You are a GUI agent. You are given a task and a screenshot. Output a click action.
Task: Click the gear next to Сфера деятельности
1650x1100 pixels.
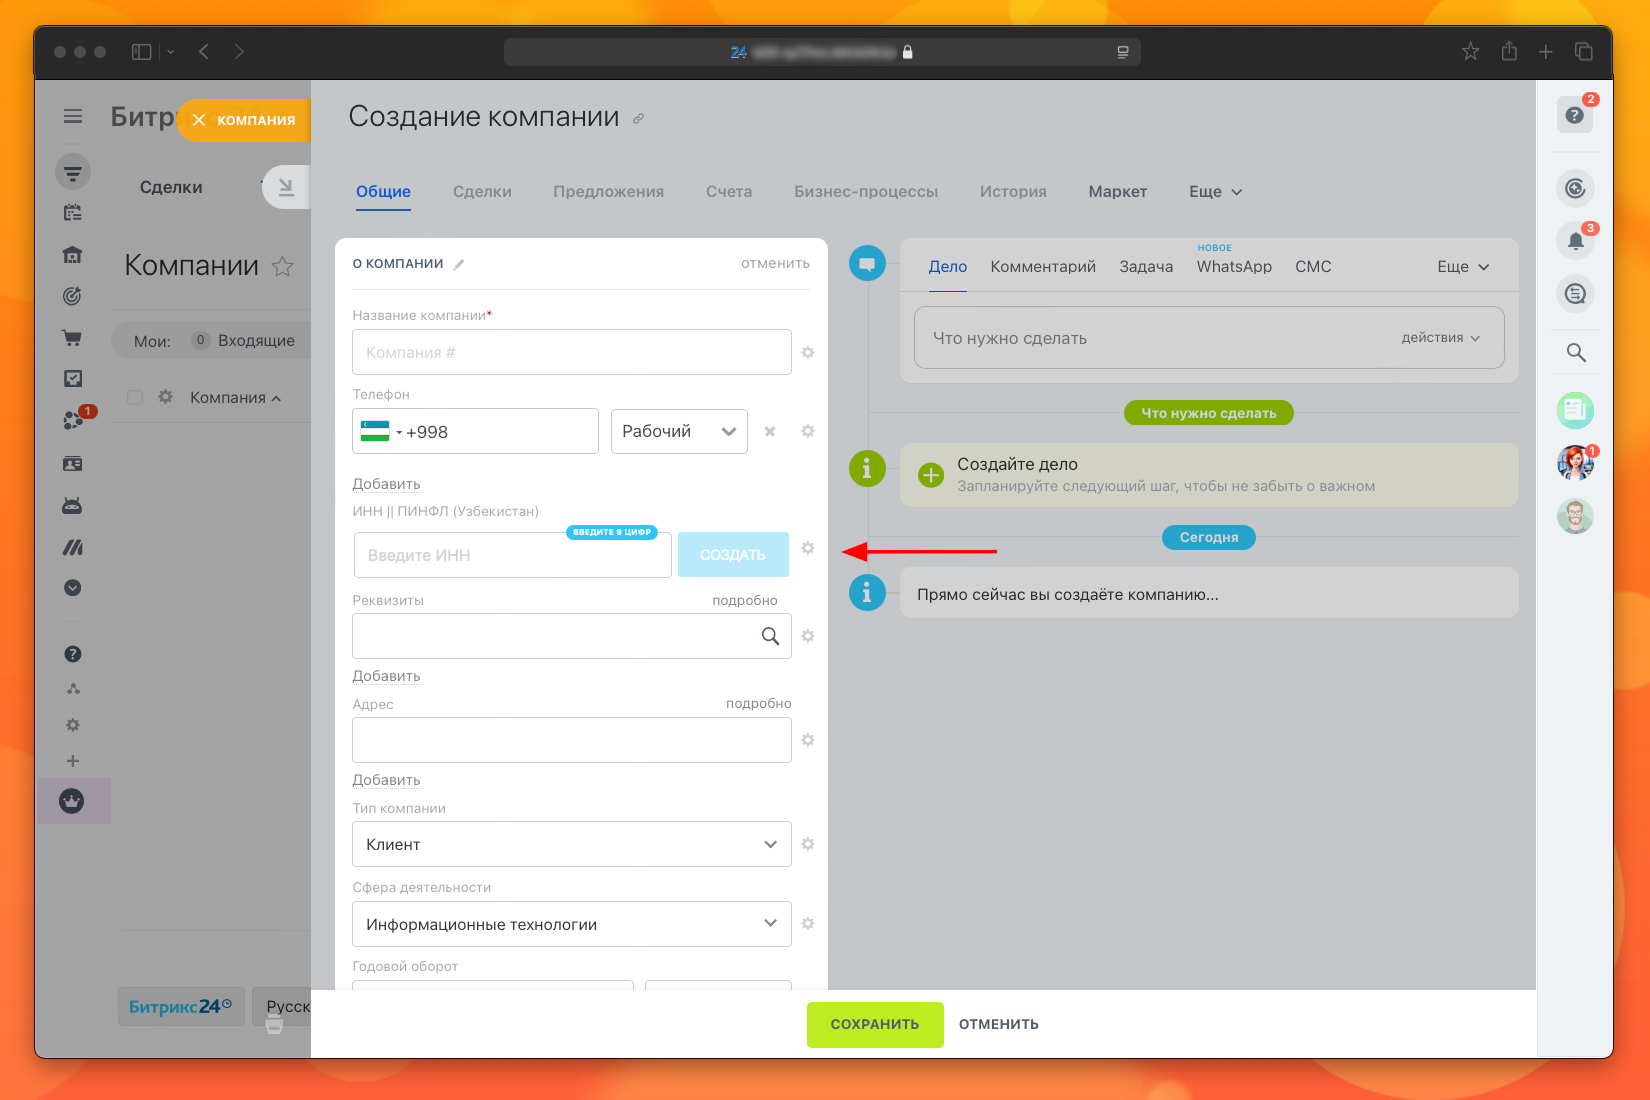click(808, 924)
